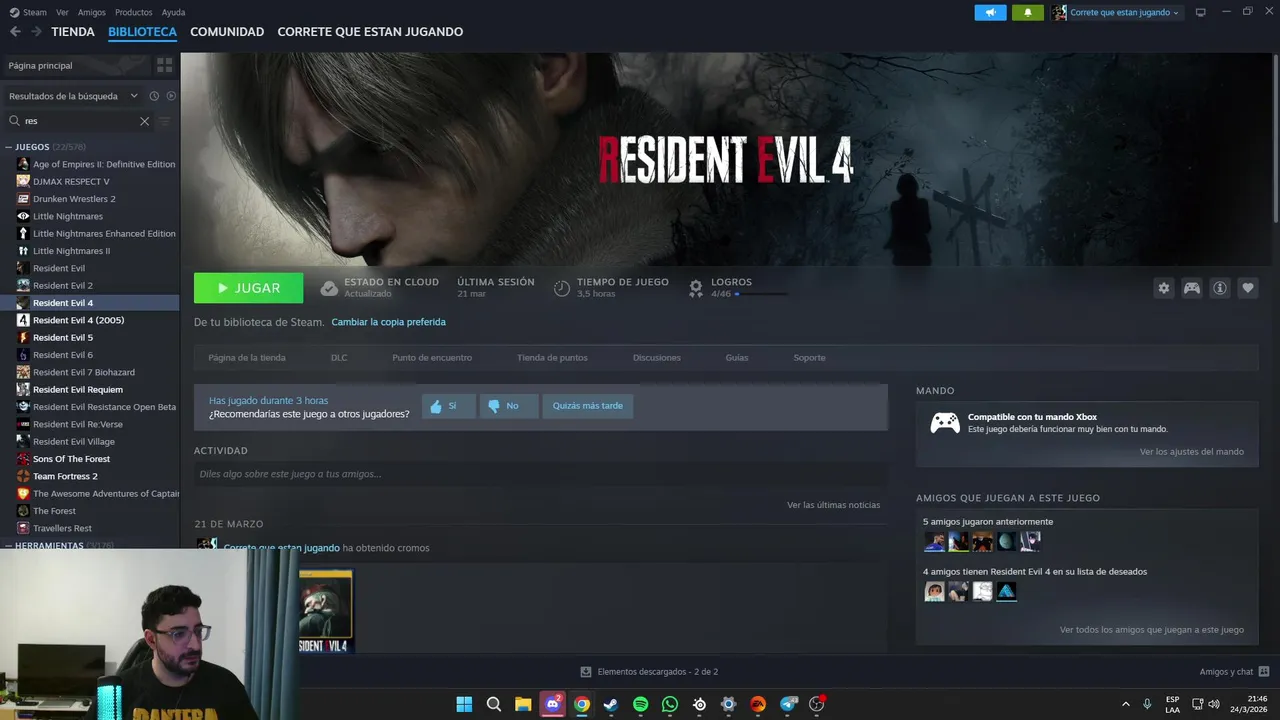Open Ver las últimas noticias link
The image size is (1280, 720).
coord(833,505)
